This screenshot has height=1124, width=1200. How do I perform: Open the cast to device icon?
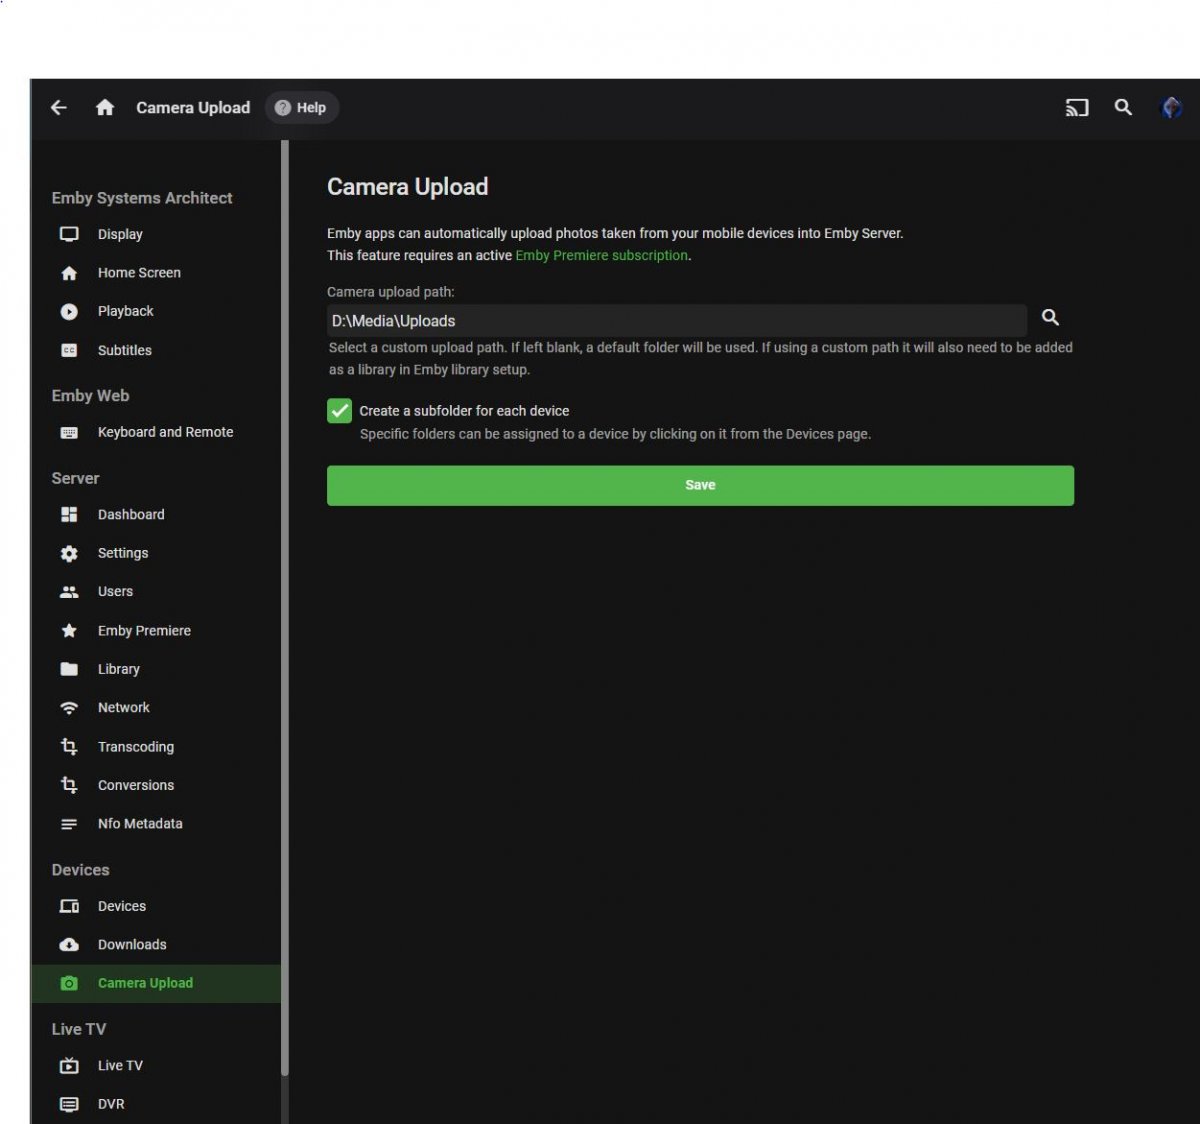(1076, 108)
